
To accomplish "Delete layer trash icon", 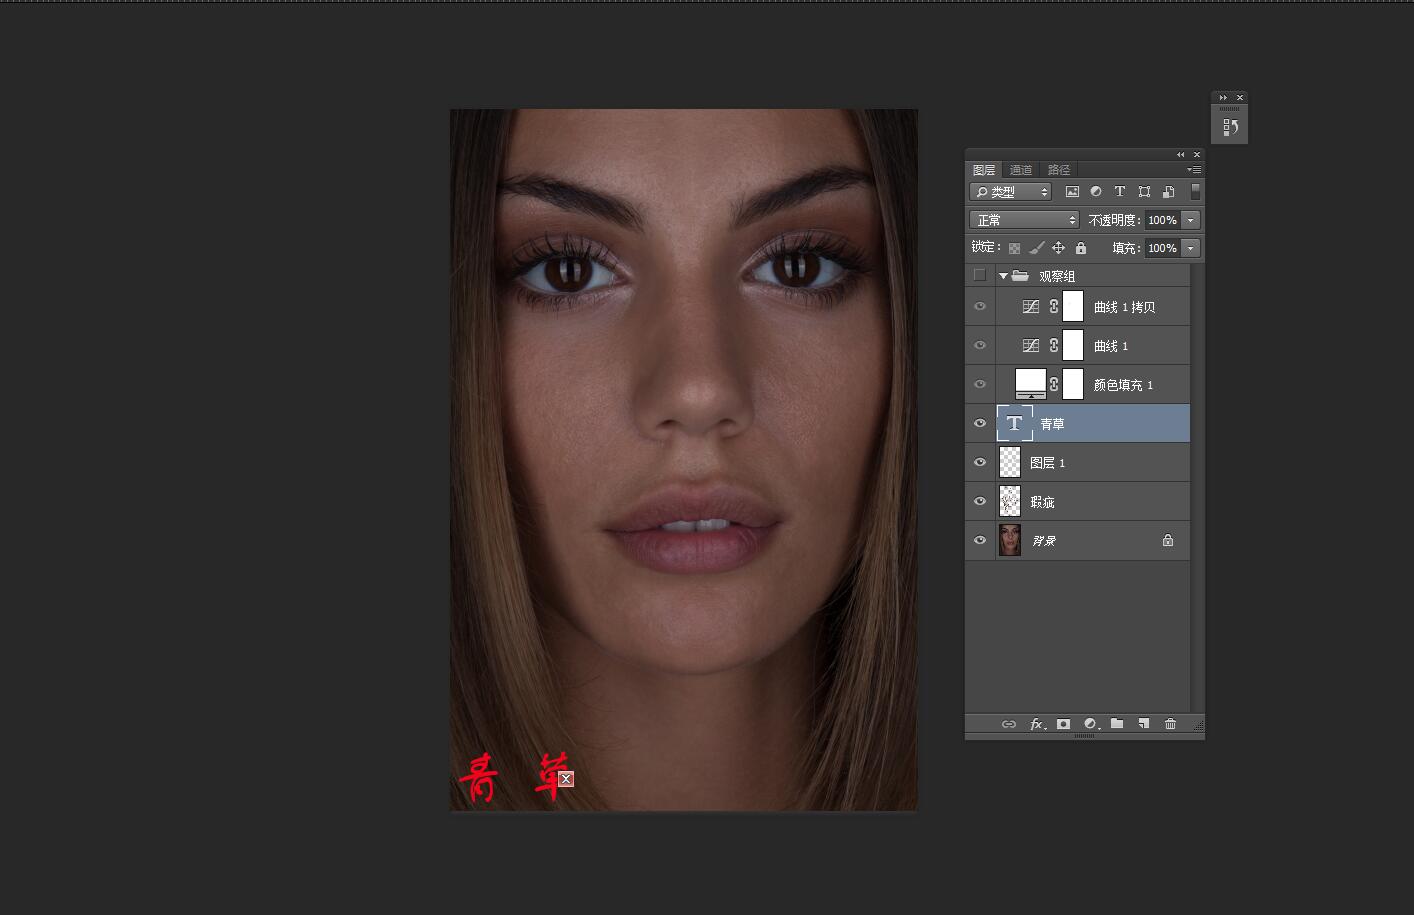I will point(1170,724).
